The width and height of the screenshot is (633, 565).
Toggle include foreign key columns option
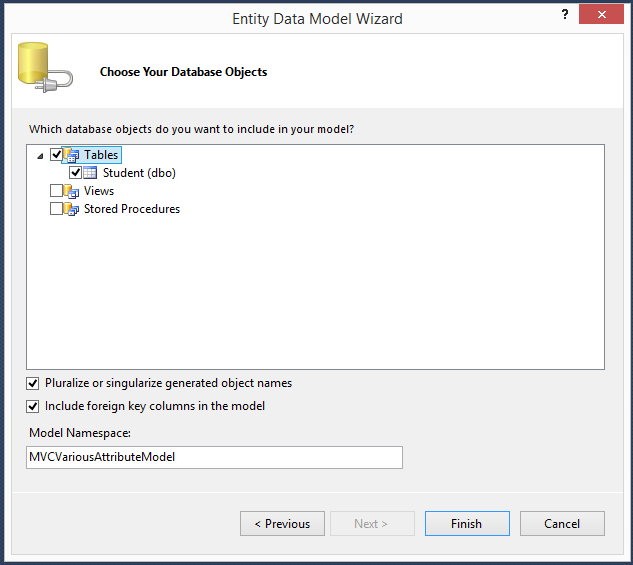pyautogui.click(x=33, y=406)
